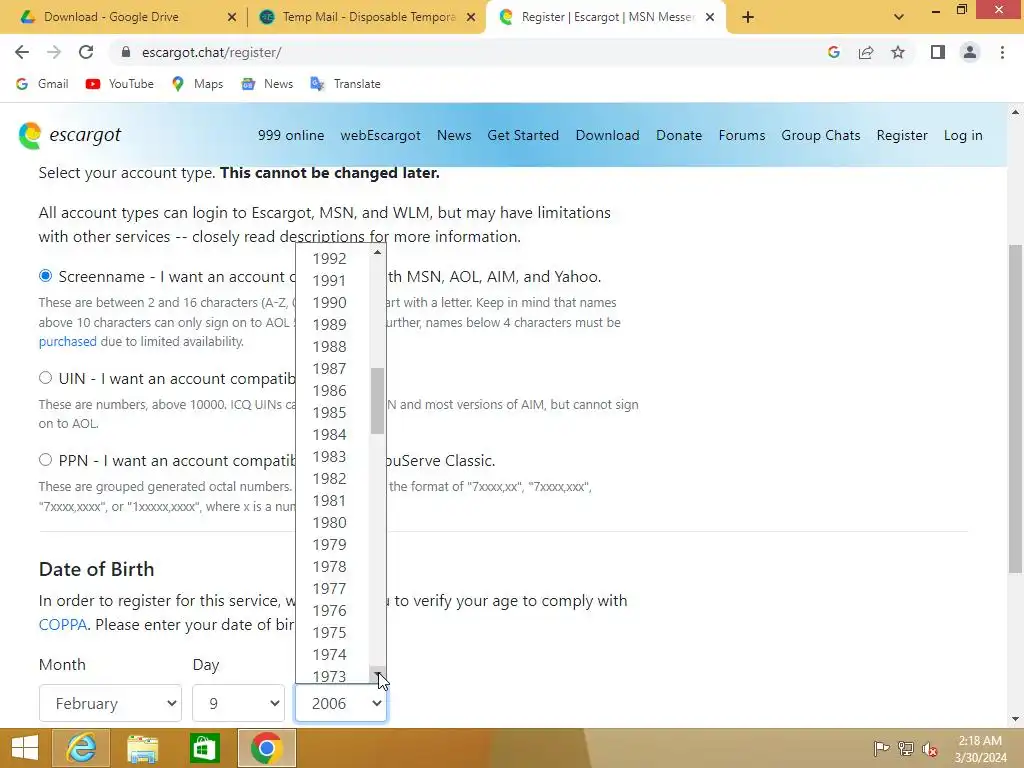
Task: Open Group Chats nav link
Action: pos(821,135)
